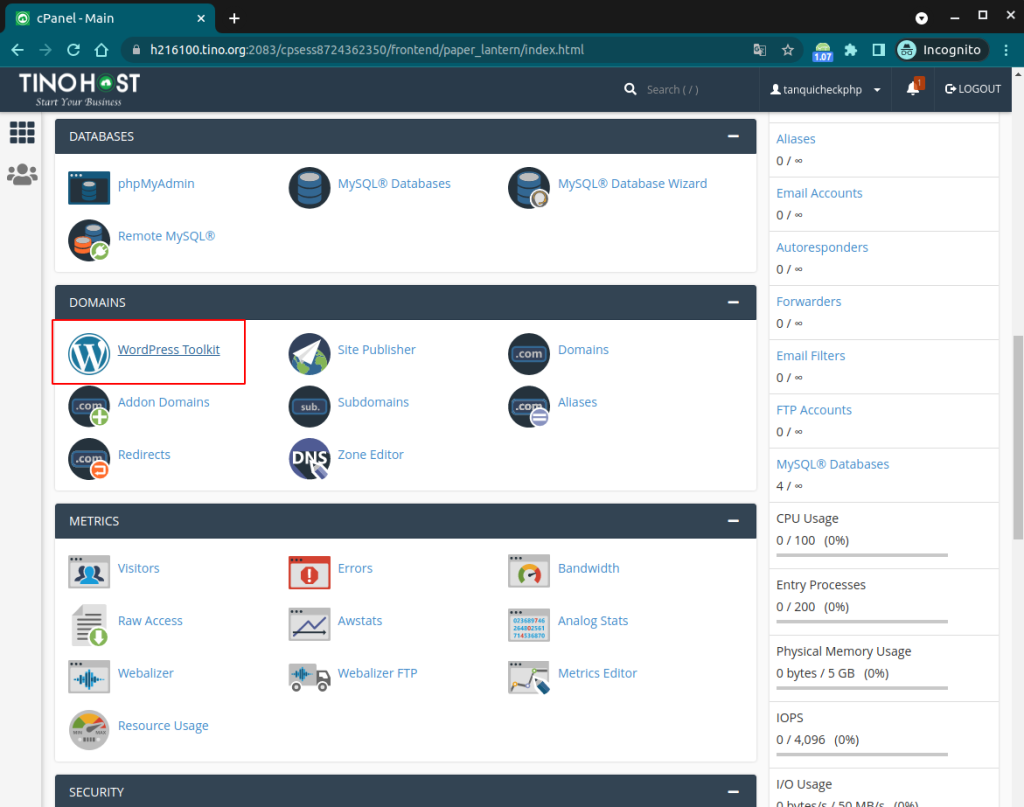The width and height of the screenshot is (1024, 807).
Task: Open the Errors icon
Action: (x=309, y=572)
